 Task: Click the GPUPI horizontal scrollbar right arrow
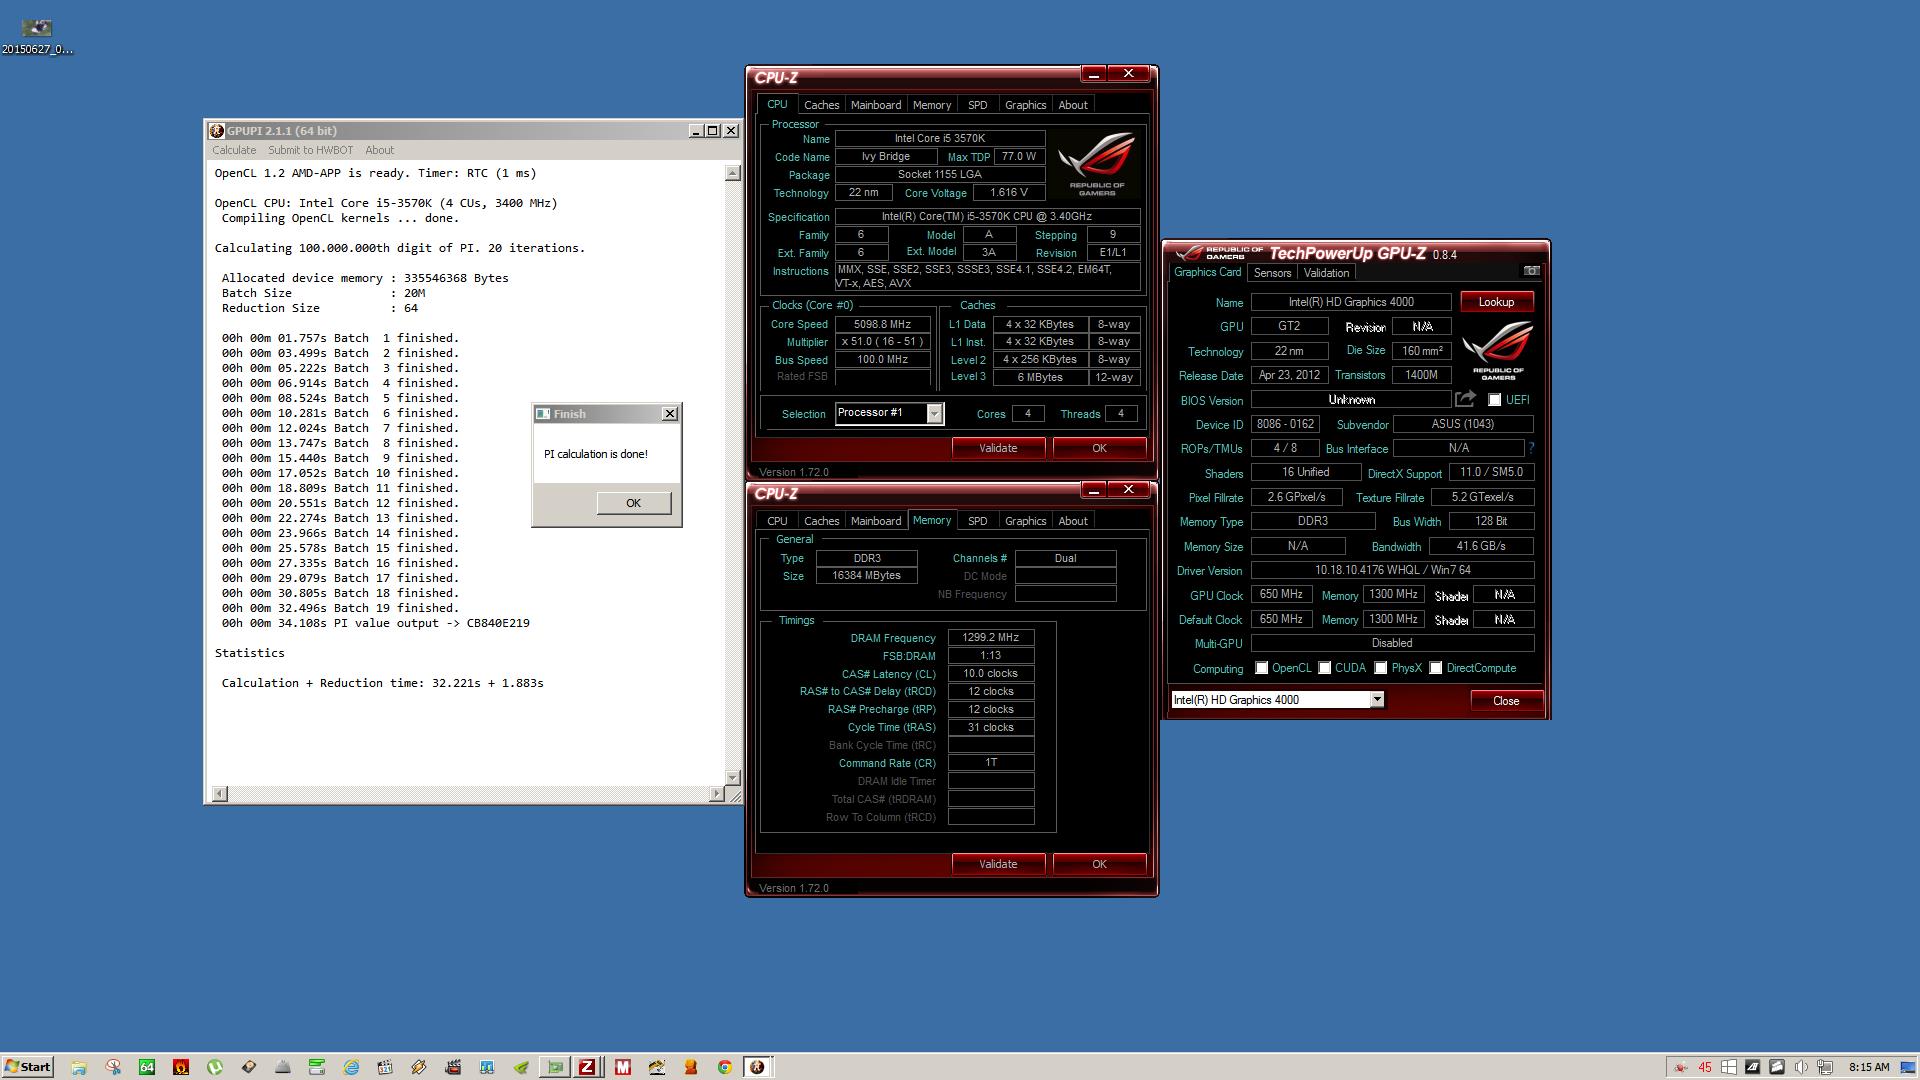click(x=716, y=794)
